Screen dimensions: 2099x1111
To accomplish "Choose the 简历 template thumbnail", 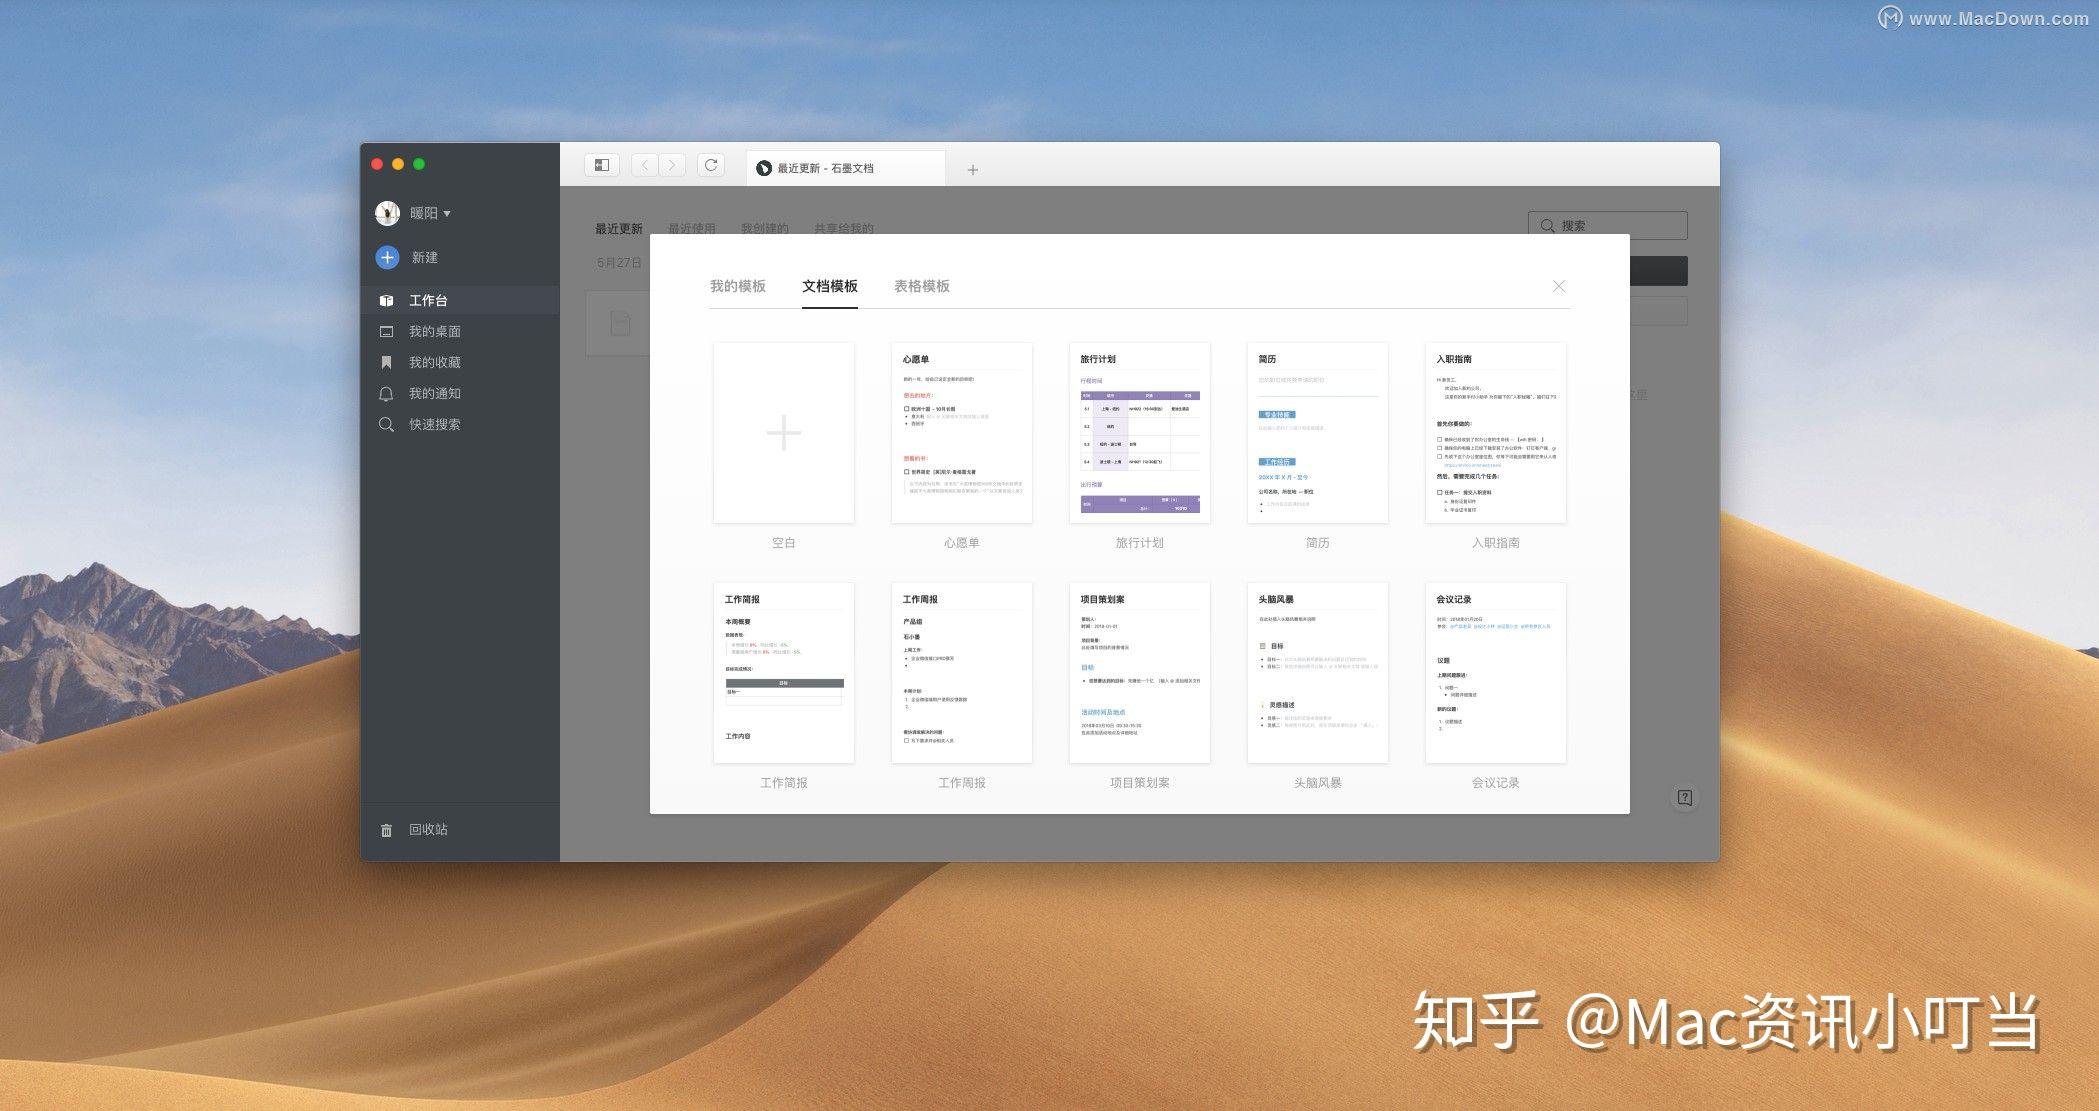I will 1318,433.
